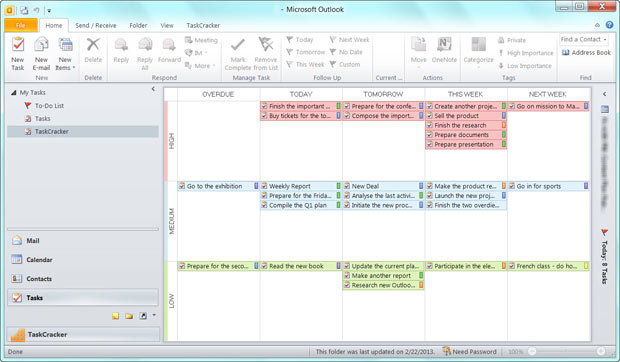Click the Delete icon in ribbon

click(93, 44)
